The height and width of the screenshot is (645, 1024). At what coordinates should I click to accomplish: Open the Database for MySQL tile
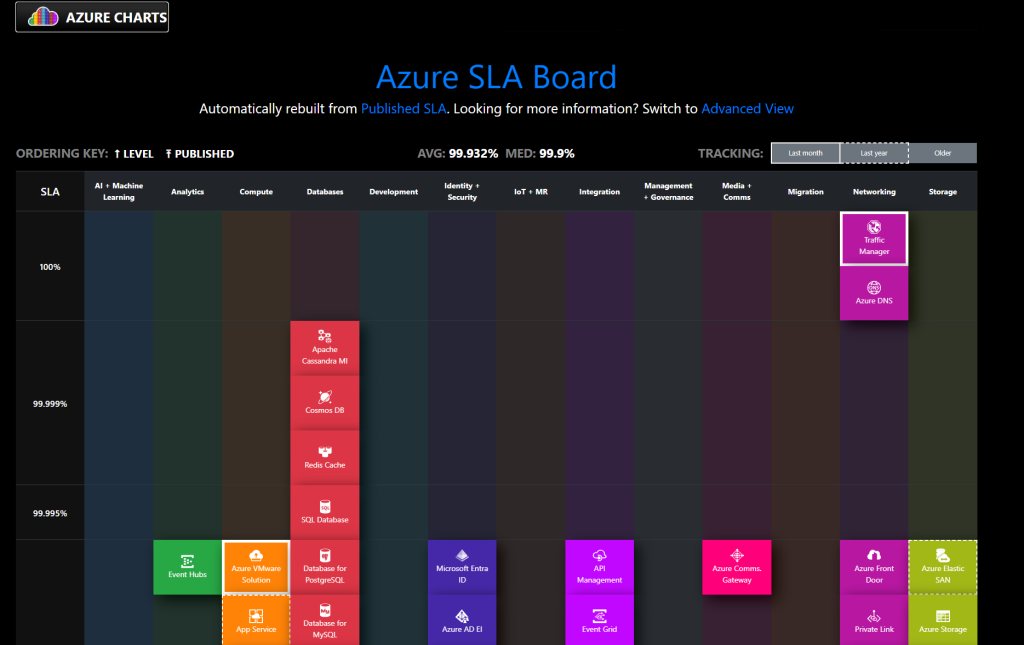[x=325, y=620]
